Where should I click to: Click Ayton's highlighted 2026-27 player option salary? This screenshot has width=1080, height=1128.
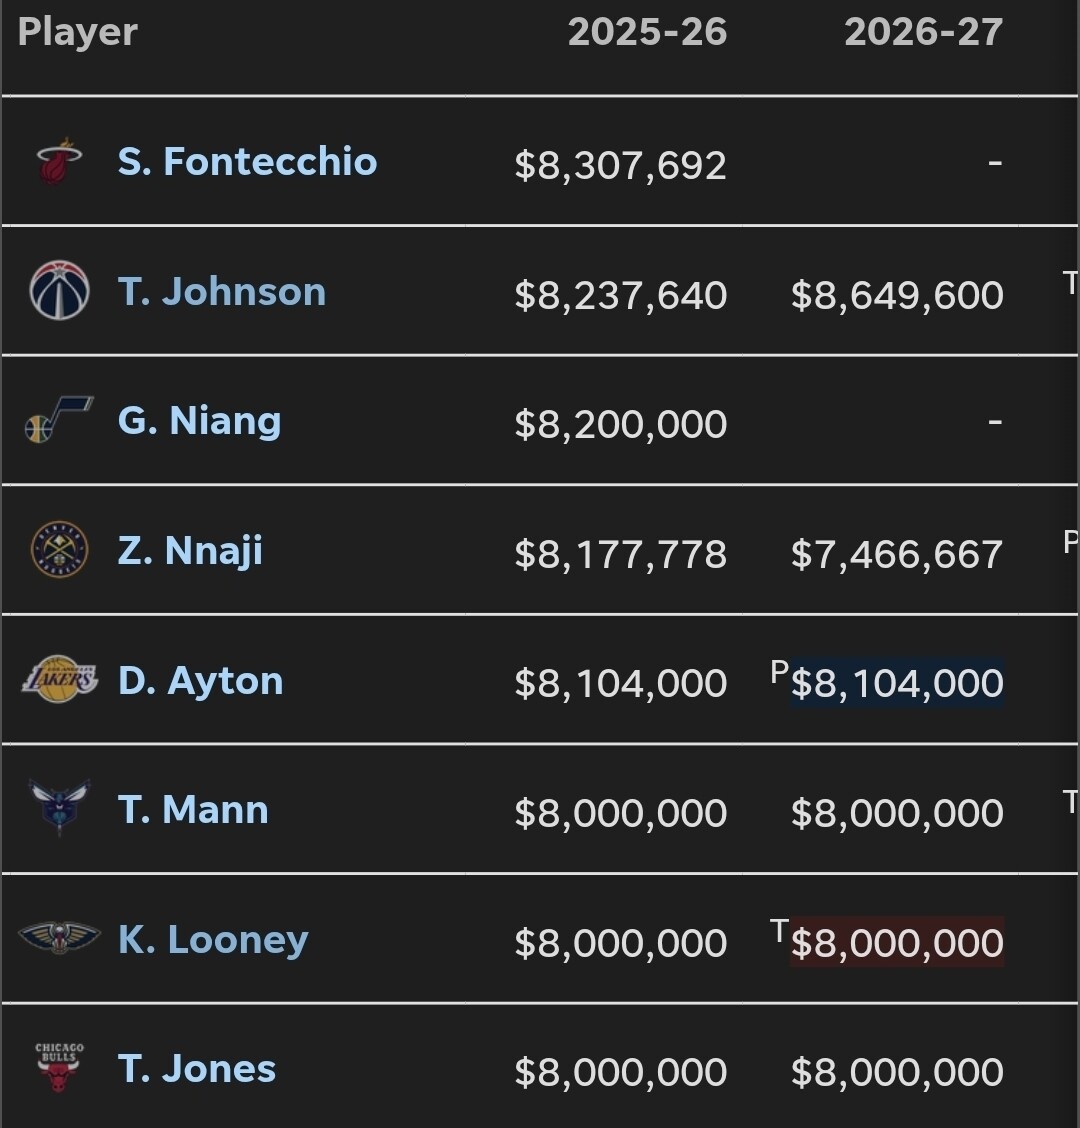[x=897, y=682]
